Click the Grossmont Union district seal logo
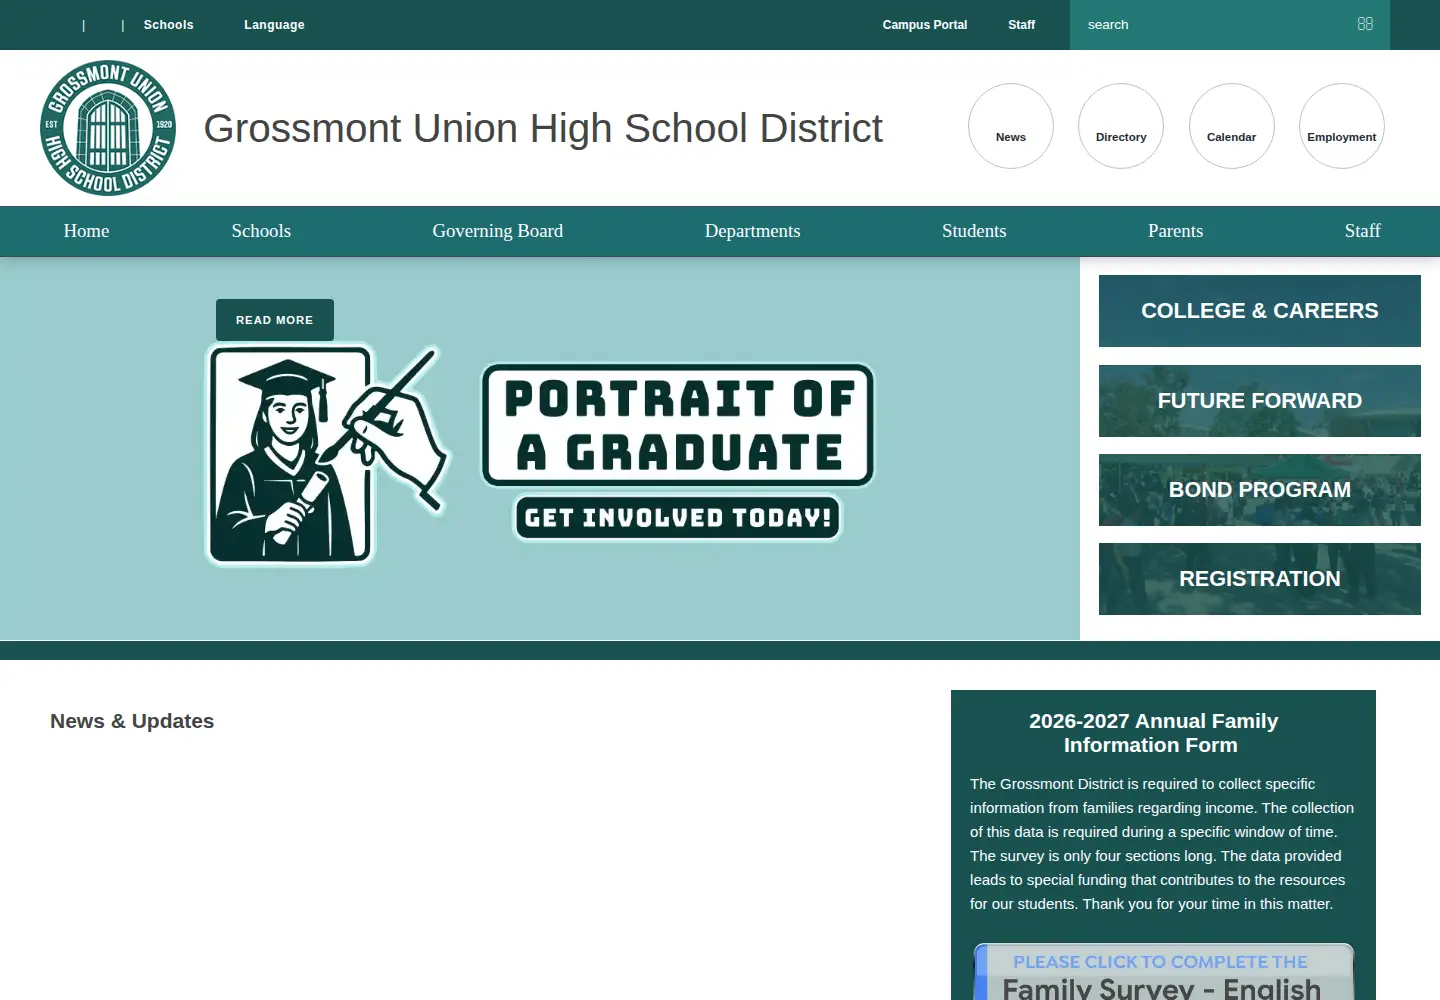Screen dimensions: 1440x1000 coord(108,128)
